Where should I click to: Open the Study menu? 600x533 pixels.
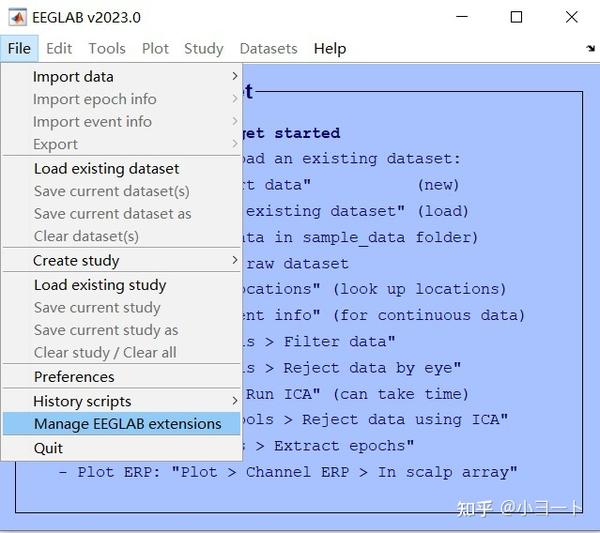204,48
